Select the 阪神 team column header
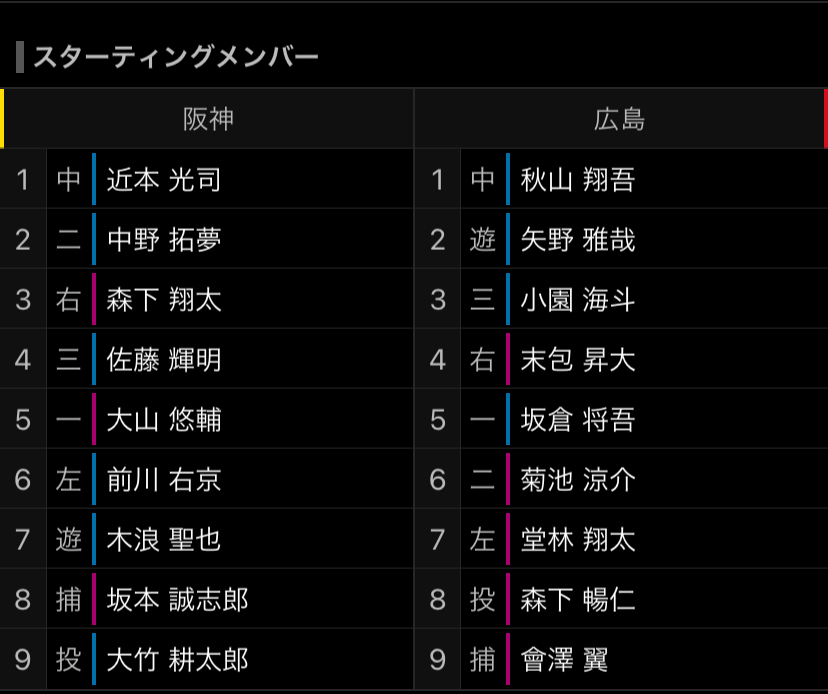The image size is (828, 694). click(x=208, y=120)
